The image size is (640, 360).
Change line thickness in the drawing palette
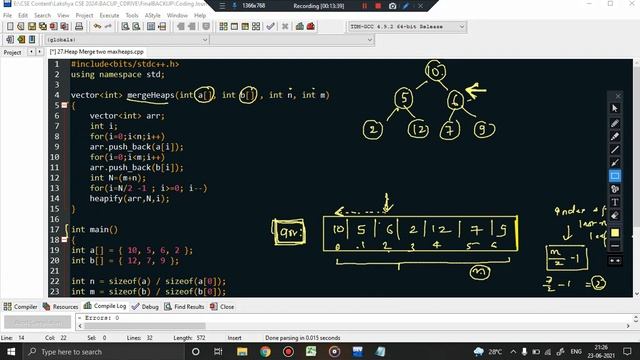[x=615, y=246]
